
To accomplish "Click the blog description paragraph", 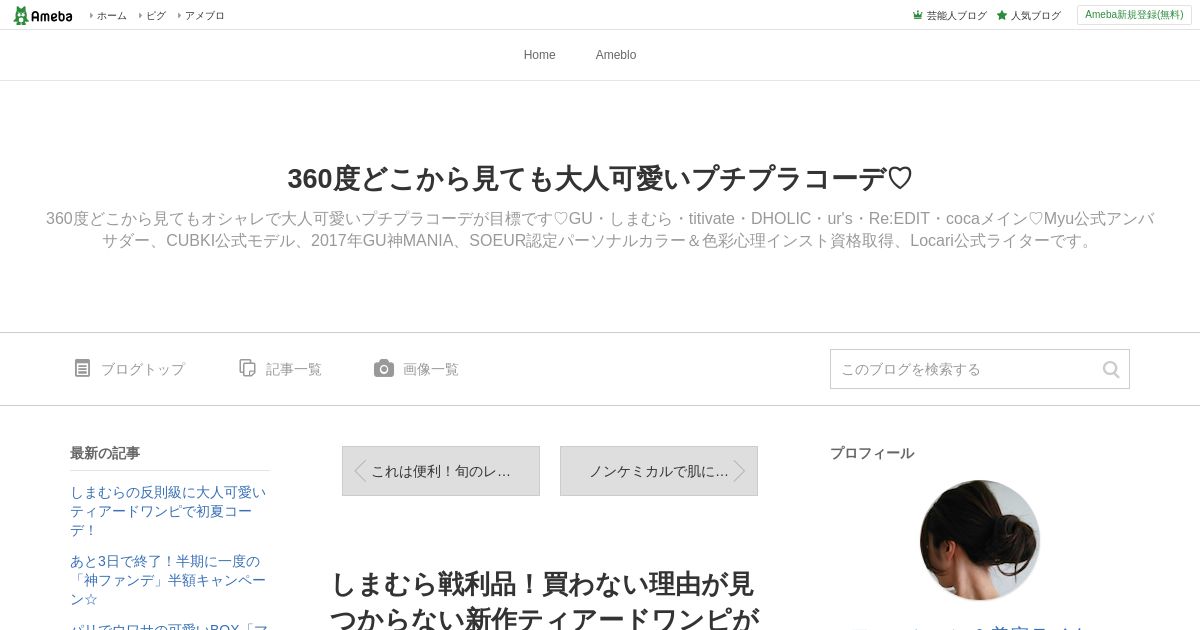I will coord(600,230).
